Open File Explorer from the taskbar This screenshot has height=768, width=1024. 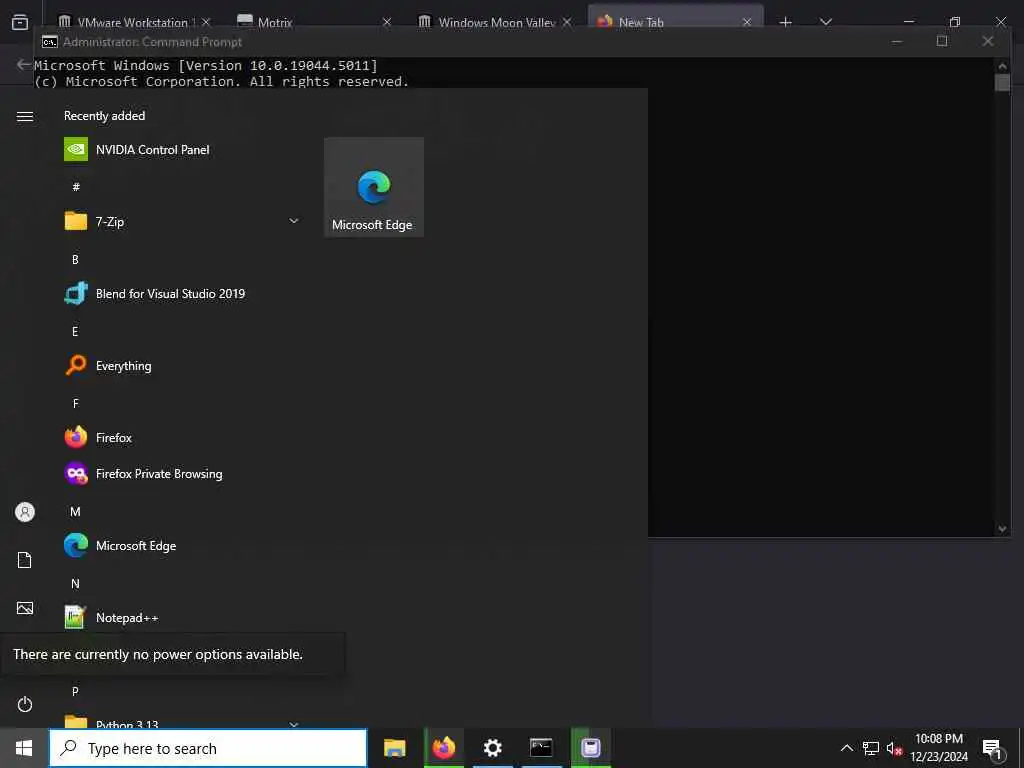pyautogui.click(x=394, y=748)
